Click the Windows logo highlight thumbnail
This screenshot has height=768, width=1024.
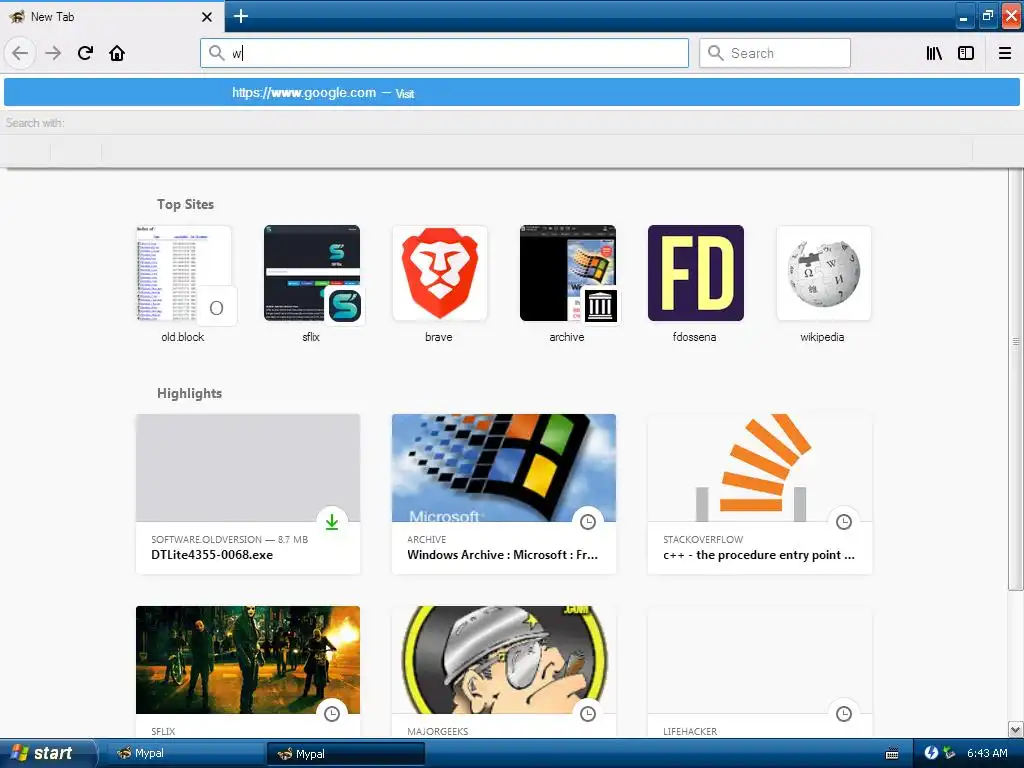504,468
